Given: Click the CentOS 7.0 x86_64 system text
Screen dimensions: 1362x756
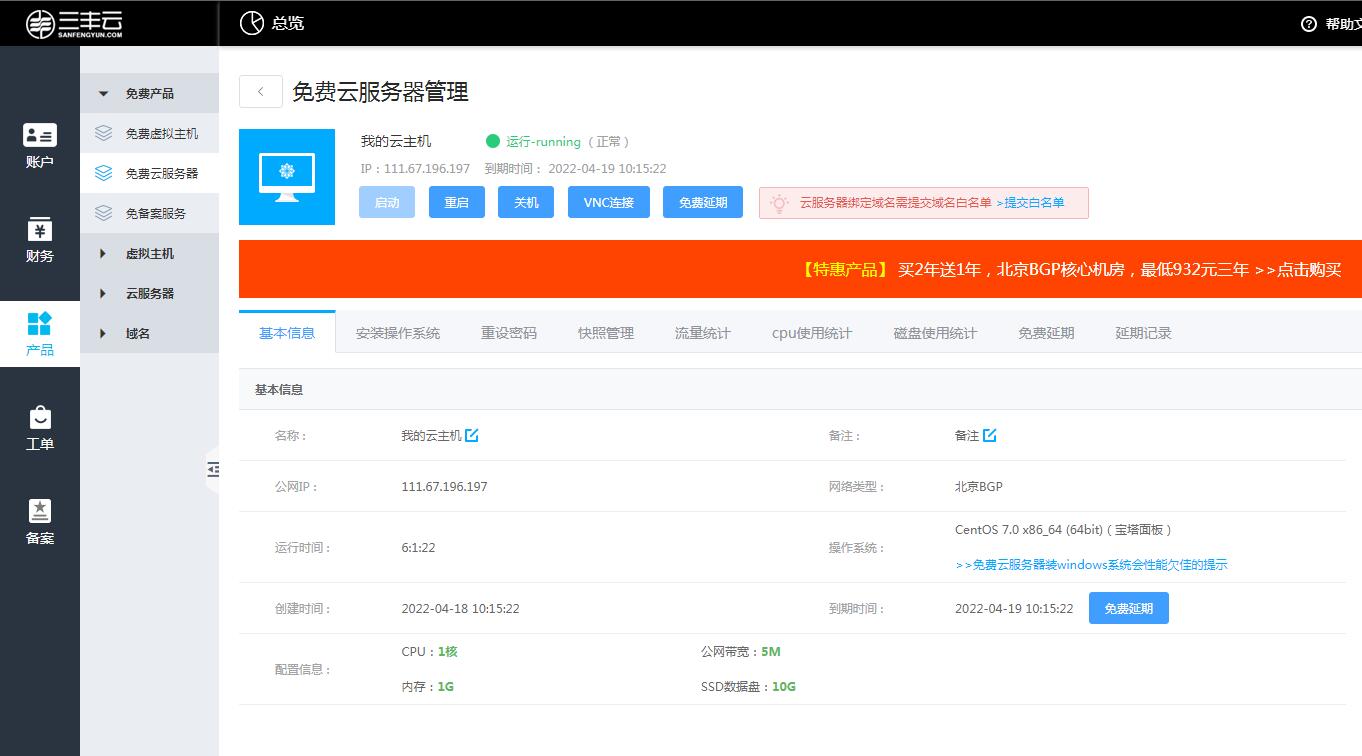Looking at the screenshot, I should pos(1063,530).
